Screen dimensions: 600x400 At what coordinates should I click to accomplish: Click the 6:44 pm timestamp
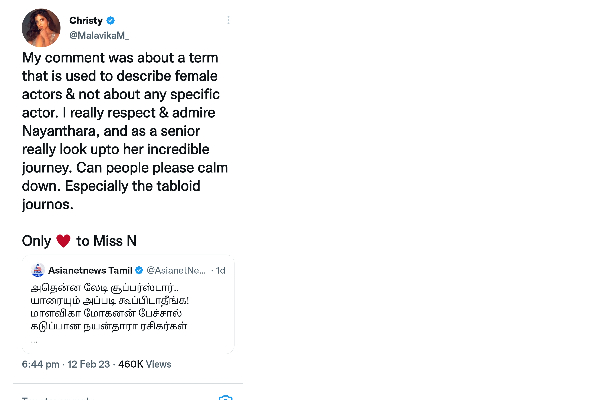point(44,363)
